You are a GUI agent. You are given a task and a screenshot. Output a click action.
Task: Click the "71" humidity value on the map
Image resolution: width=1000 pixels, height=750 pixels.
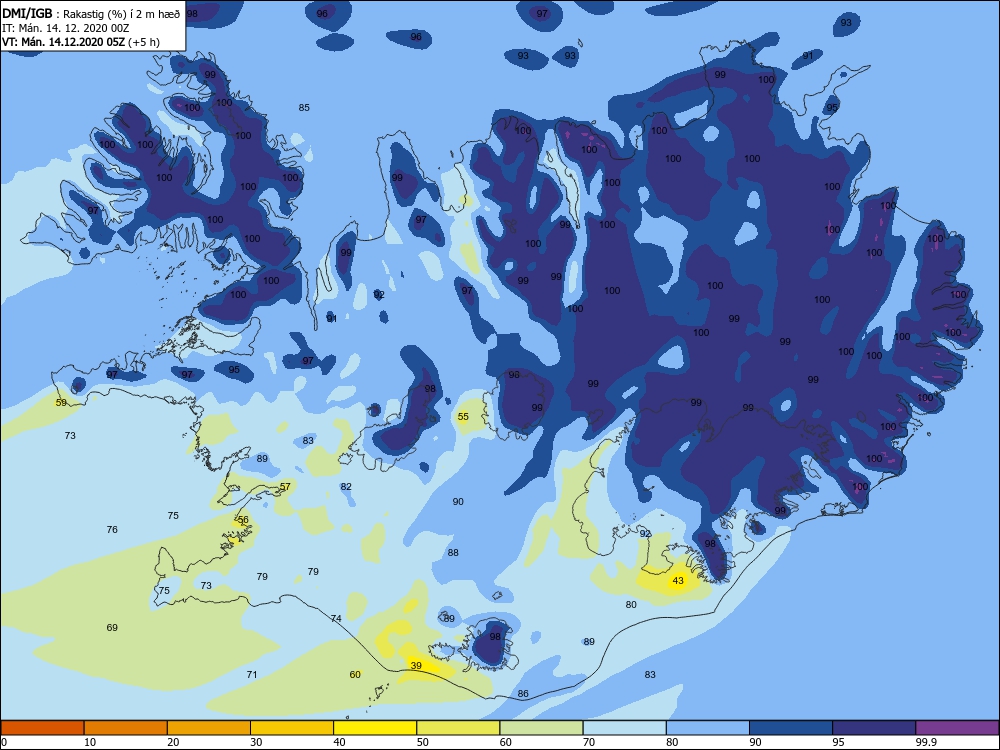point(252,674)
